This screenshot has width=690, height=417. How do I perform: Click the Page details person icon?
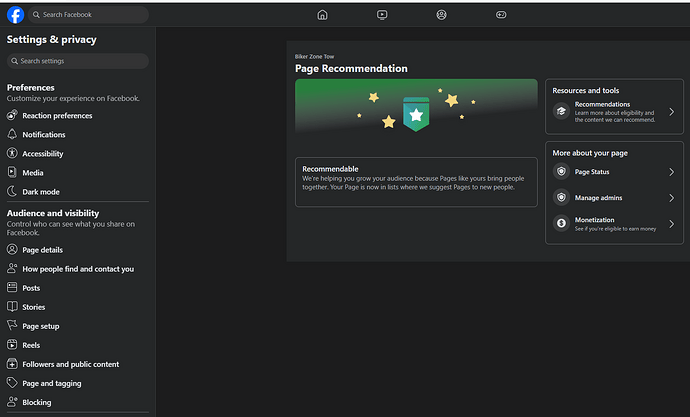coord(12,249)
